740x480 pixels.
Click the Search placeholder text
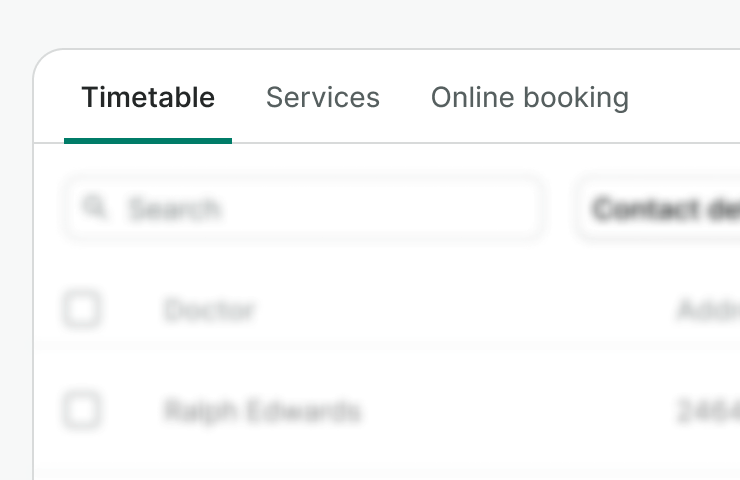point(174,209)
